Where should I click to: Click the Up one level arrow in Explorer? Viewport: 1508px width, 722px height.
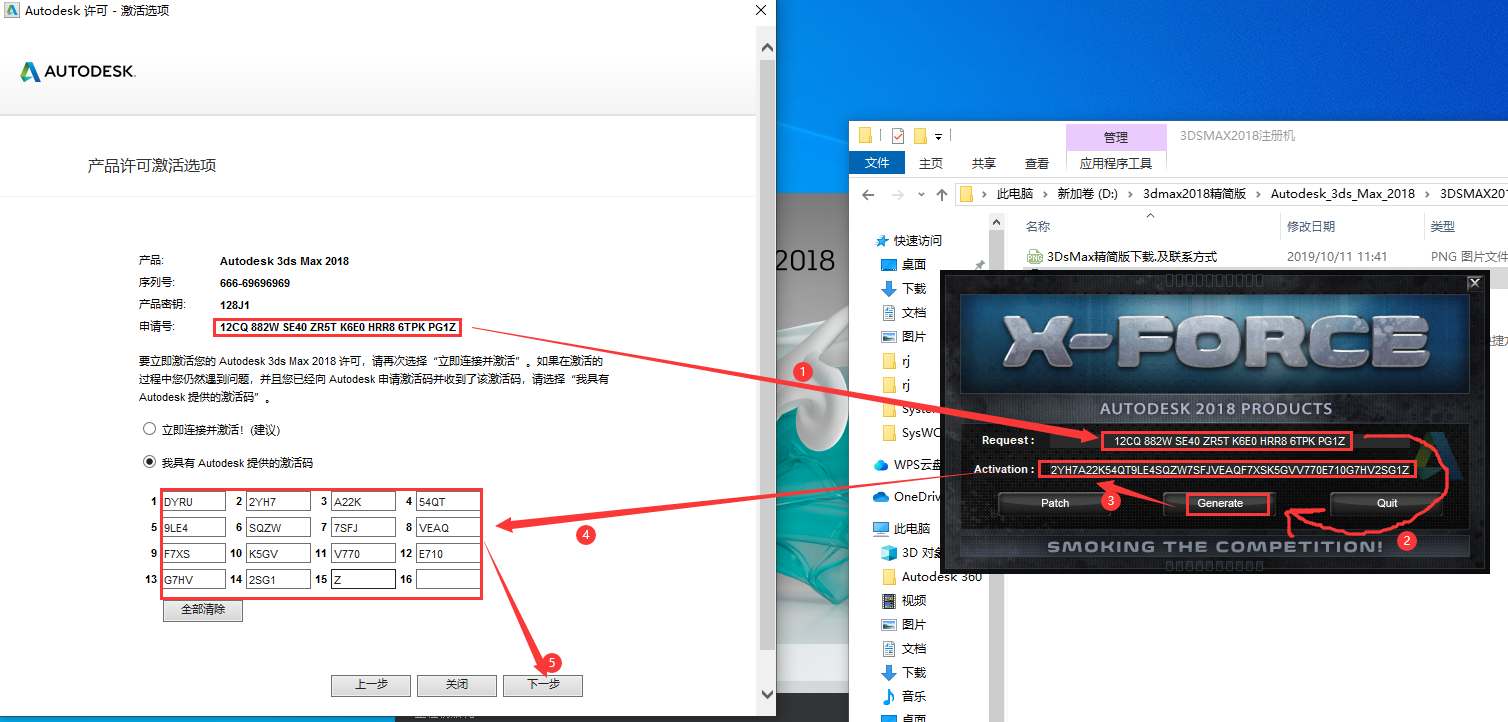[x=941, y=194]
